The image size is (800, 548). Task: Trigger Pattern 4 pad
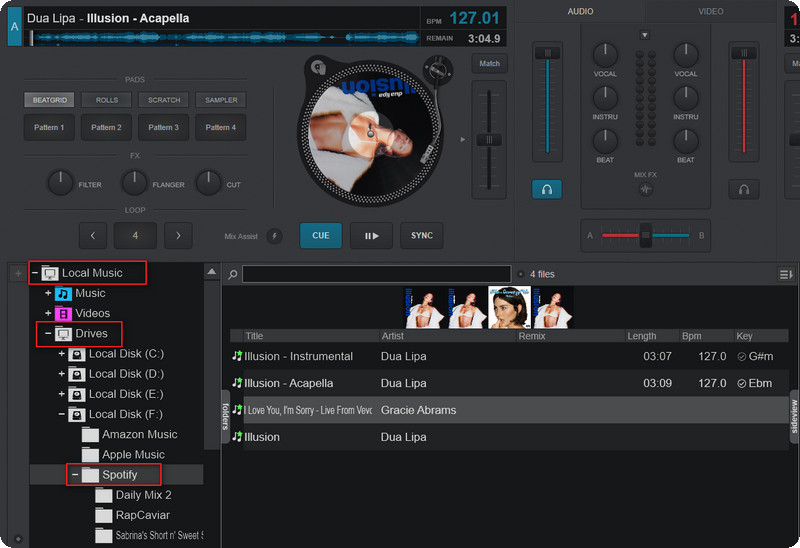pyautogui.click(x=220, y=128)
